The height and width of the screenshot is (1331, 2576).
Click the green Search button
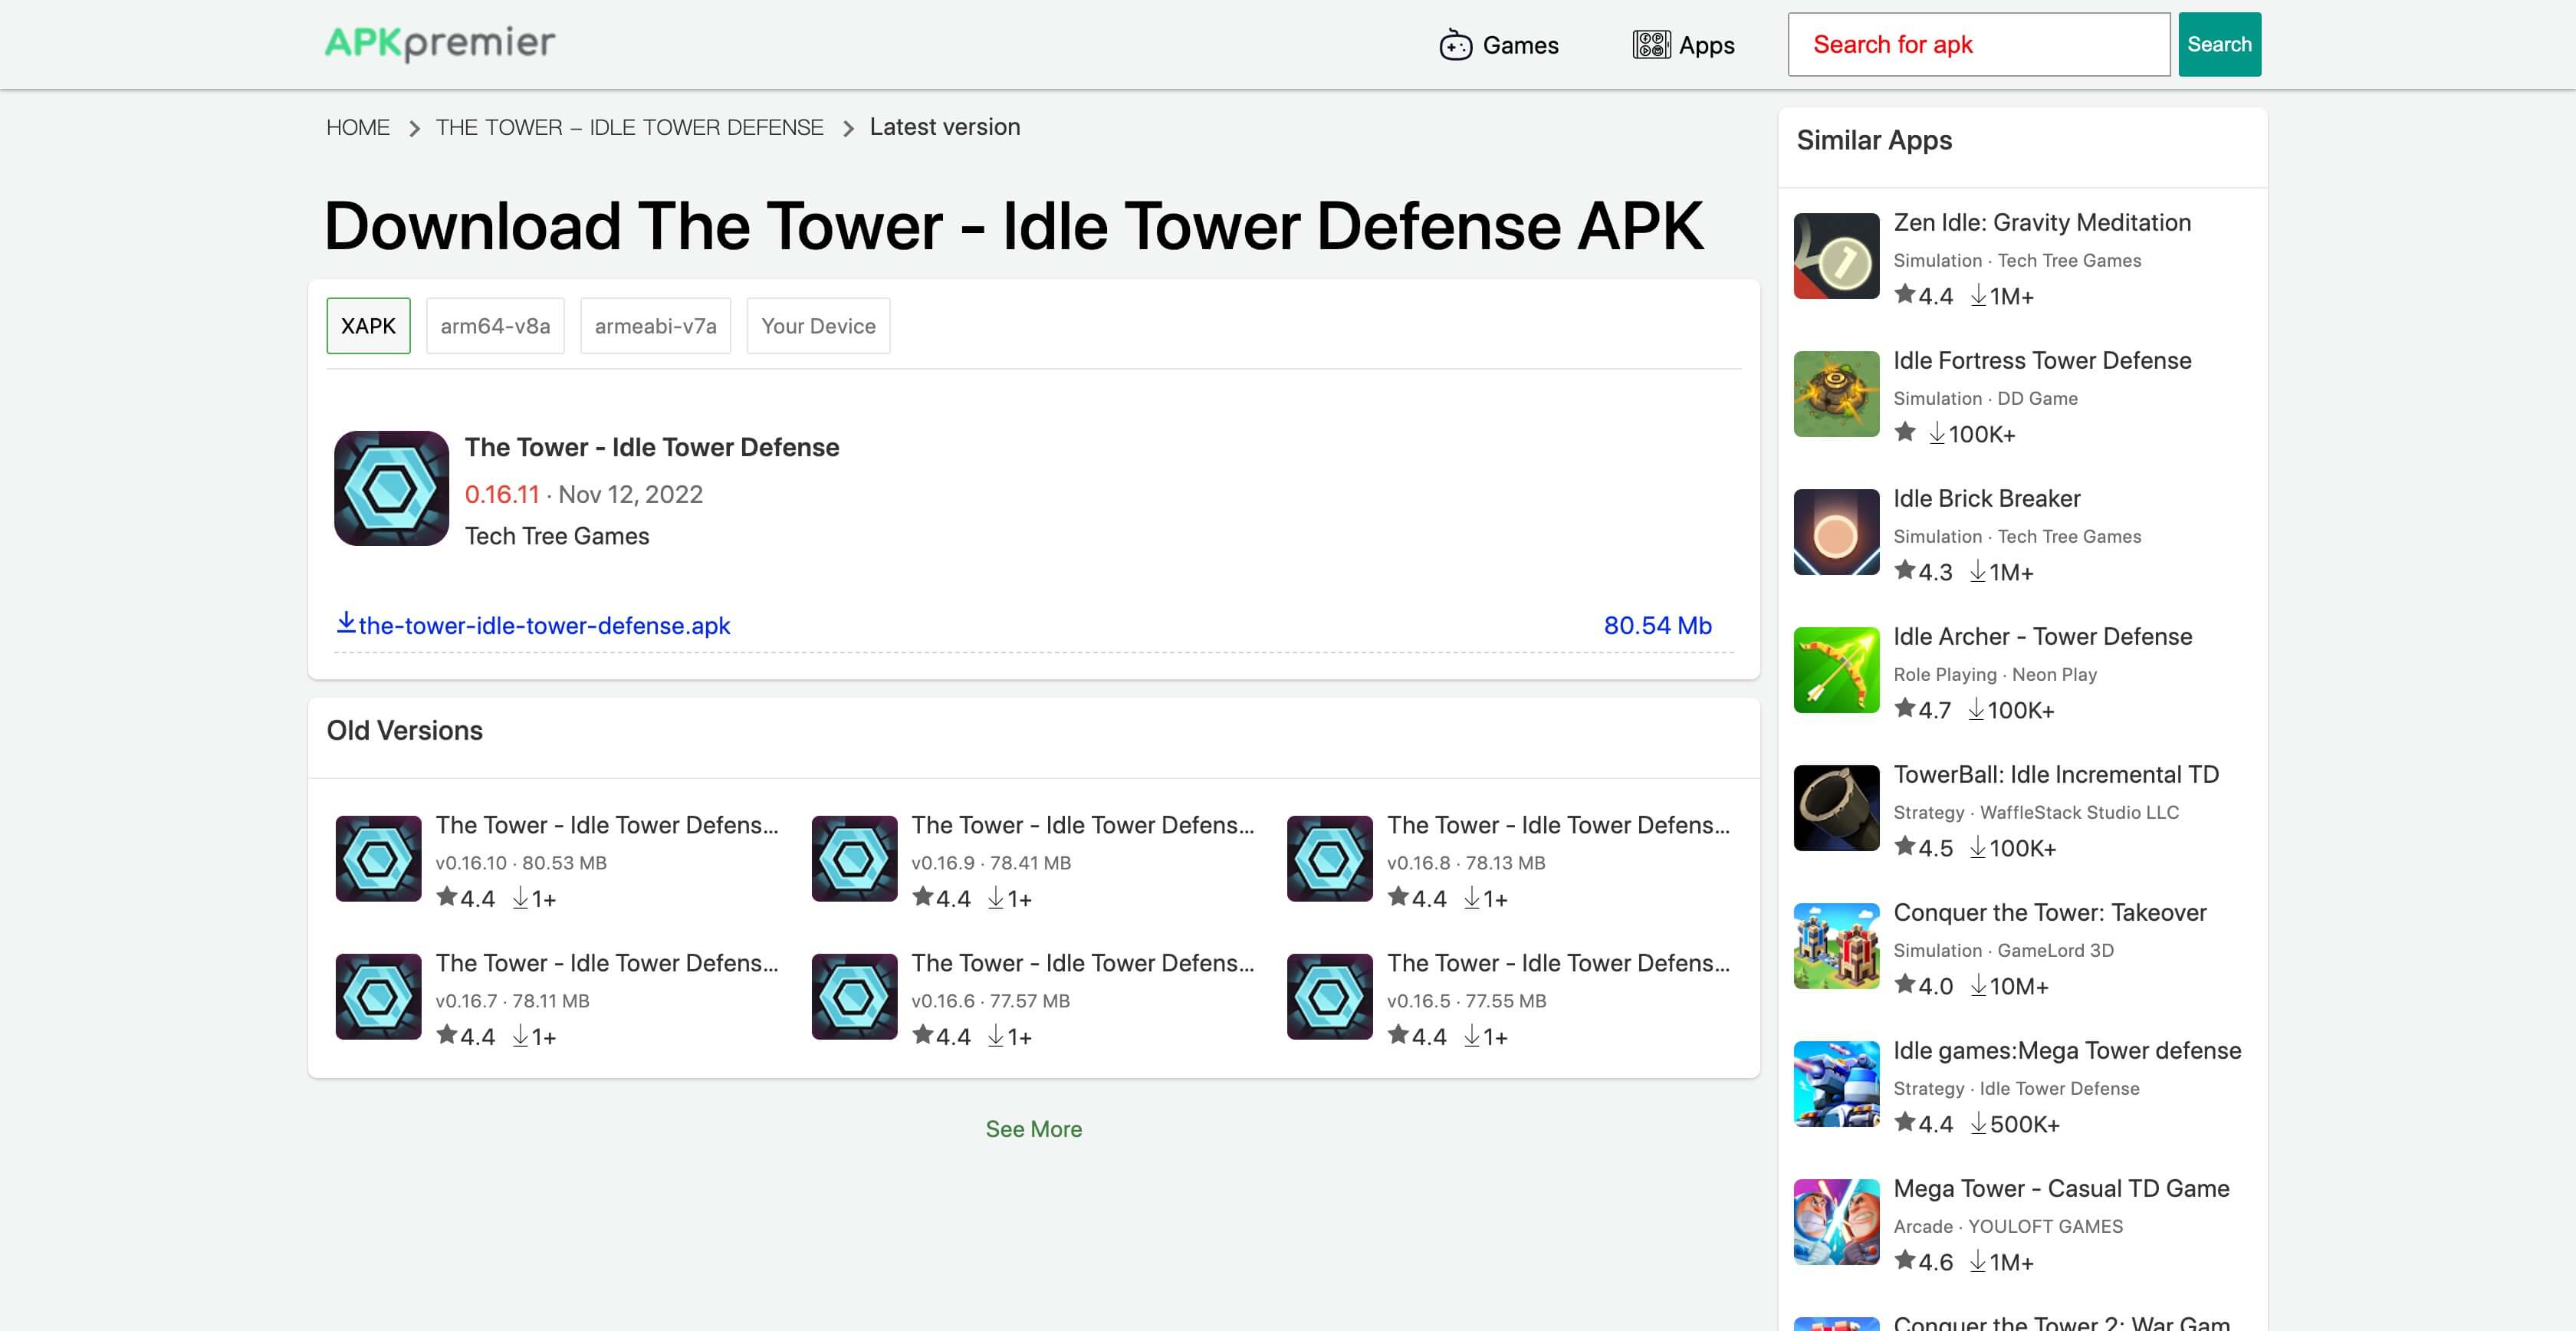2219,44
